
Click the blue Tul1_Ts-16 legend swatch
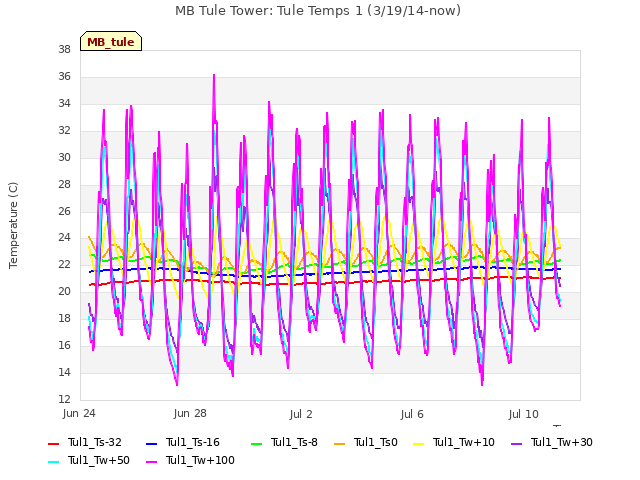pyautogui.click(x=151, y=443)
